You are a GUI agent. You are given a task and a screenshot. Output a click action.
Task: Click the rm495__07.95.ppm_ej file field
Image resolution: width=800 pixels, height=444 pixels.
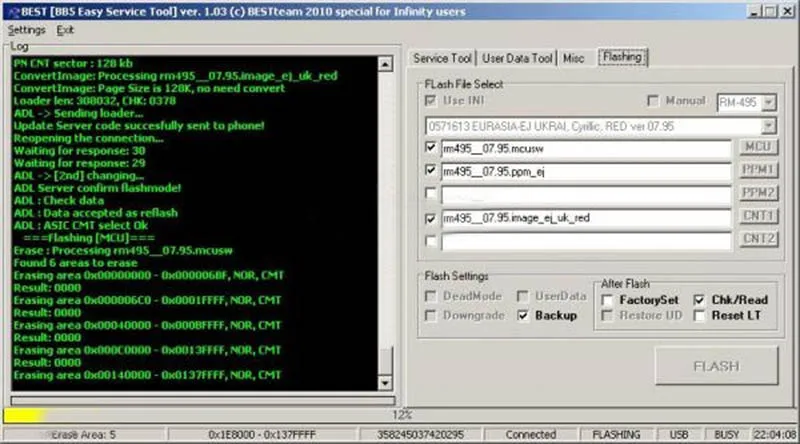(x=586, y=172)
